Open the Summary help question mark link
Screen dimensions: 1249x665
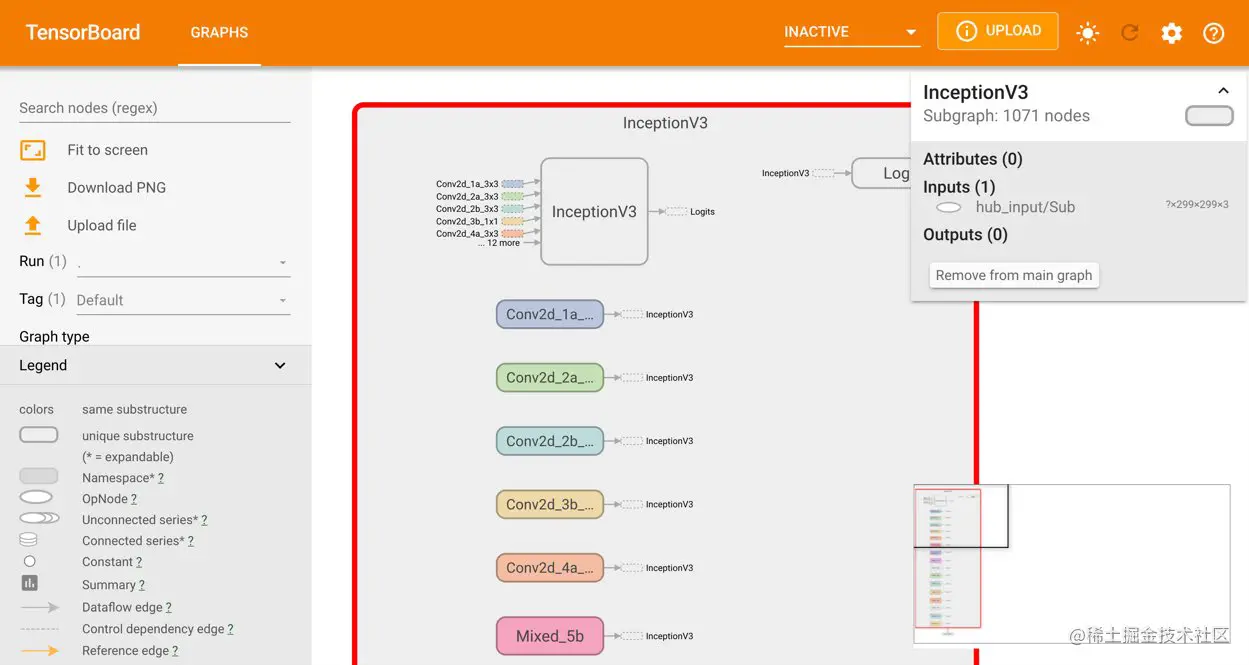[142, 585]
